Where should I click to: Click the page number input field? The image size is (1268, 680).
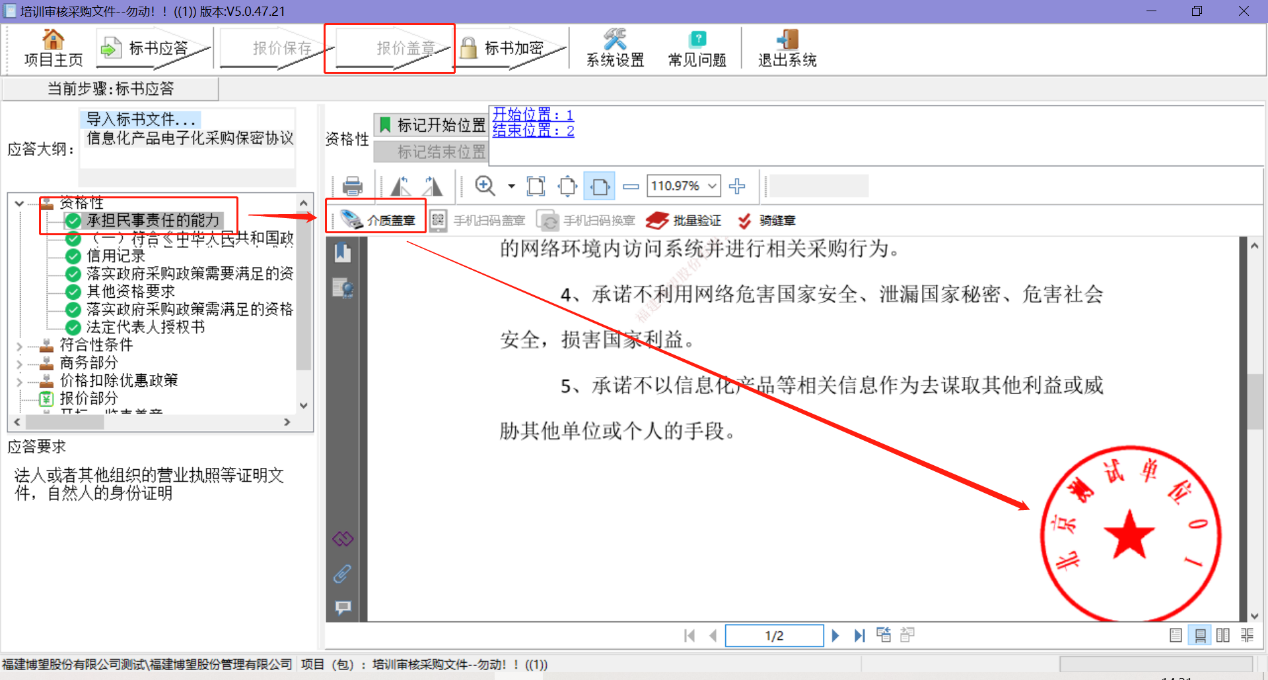[x=773, y=636]
